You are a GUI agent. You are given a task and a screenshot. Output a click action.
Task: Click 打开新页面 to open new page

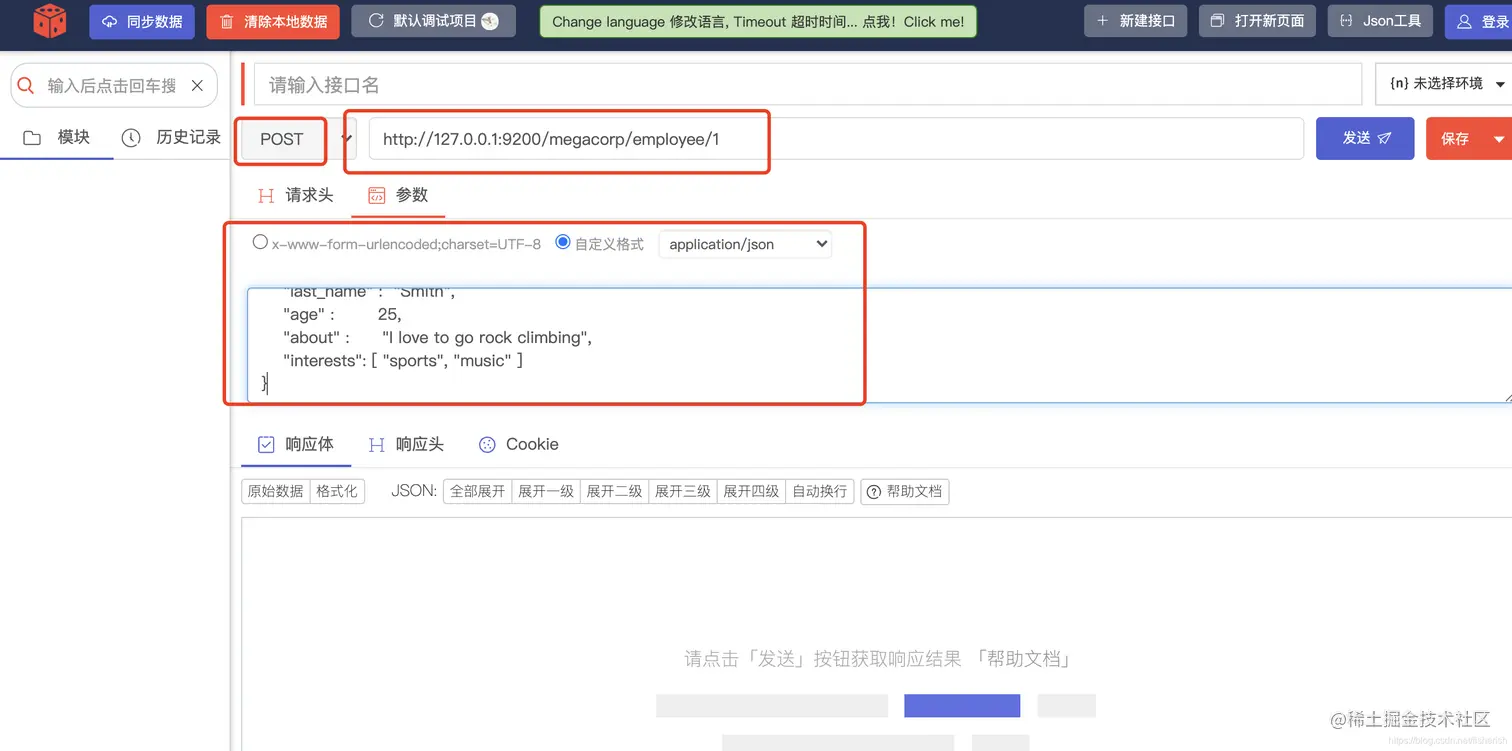coord(1257,21)
